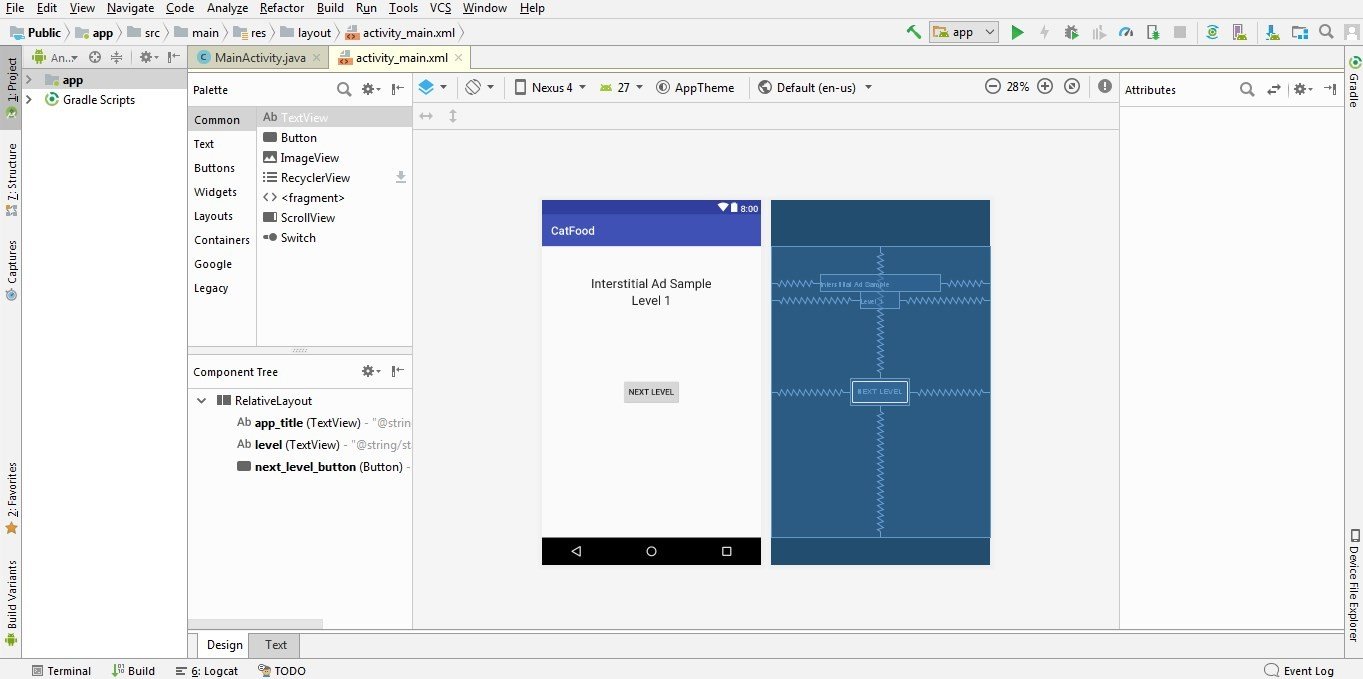1363x679 pixels.
Task: Open the app run configuration dropdown
Action: tap(964, 32)
